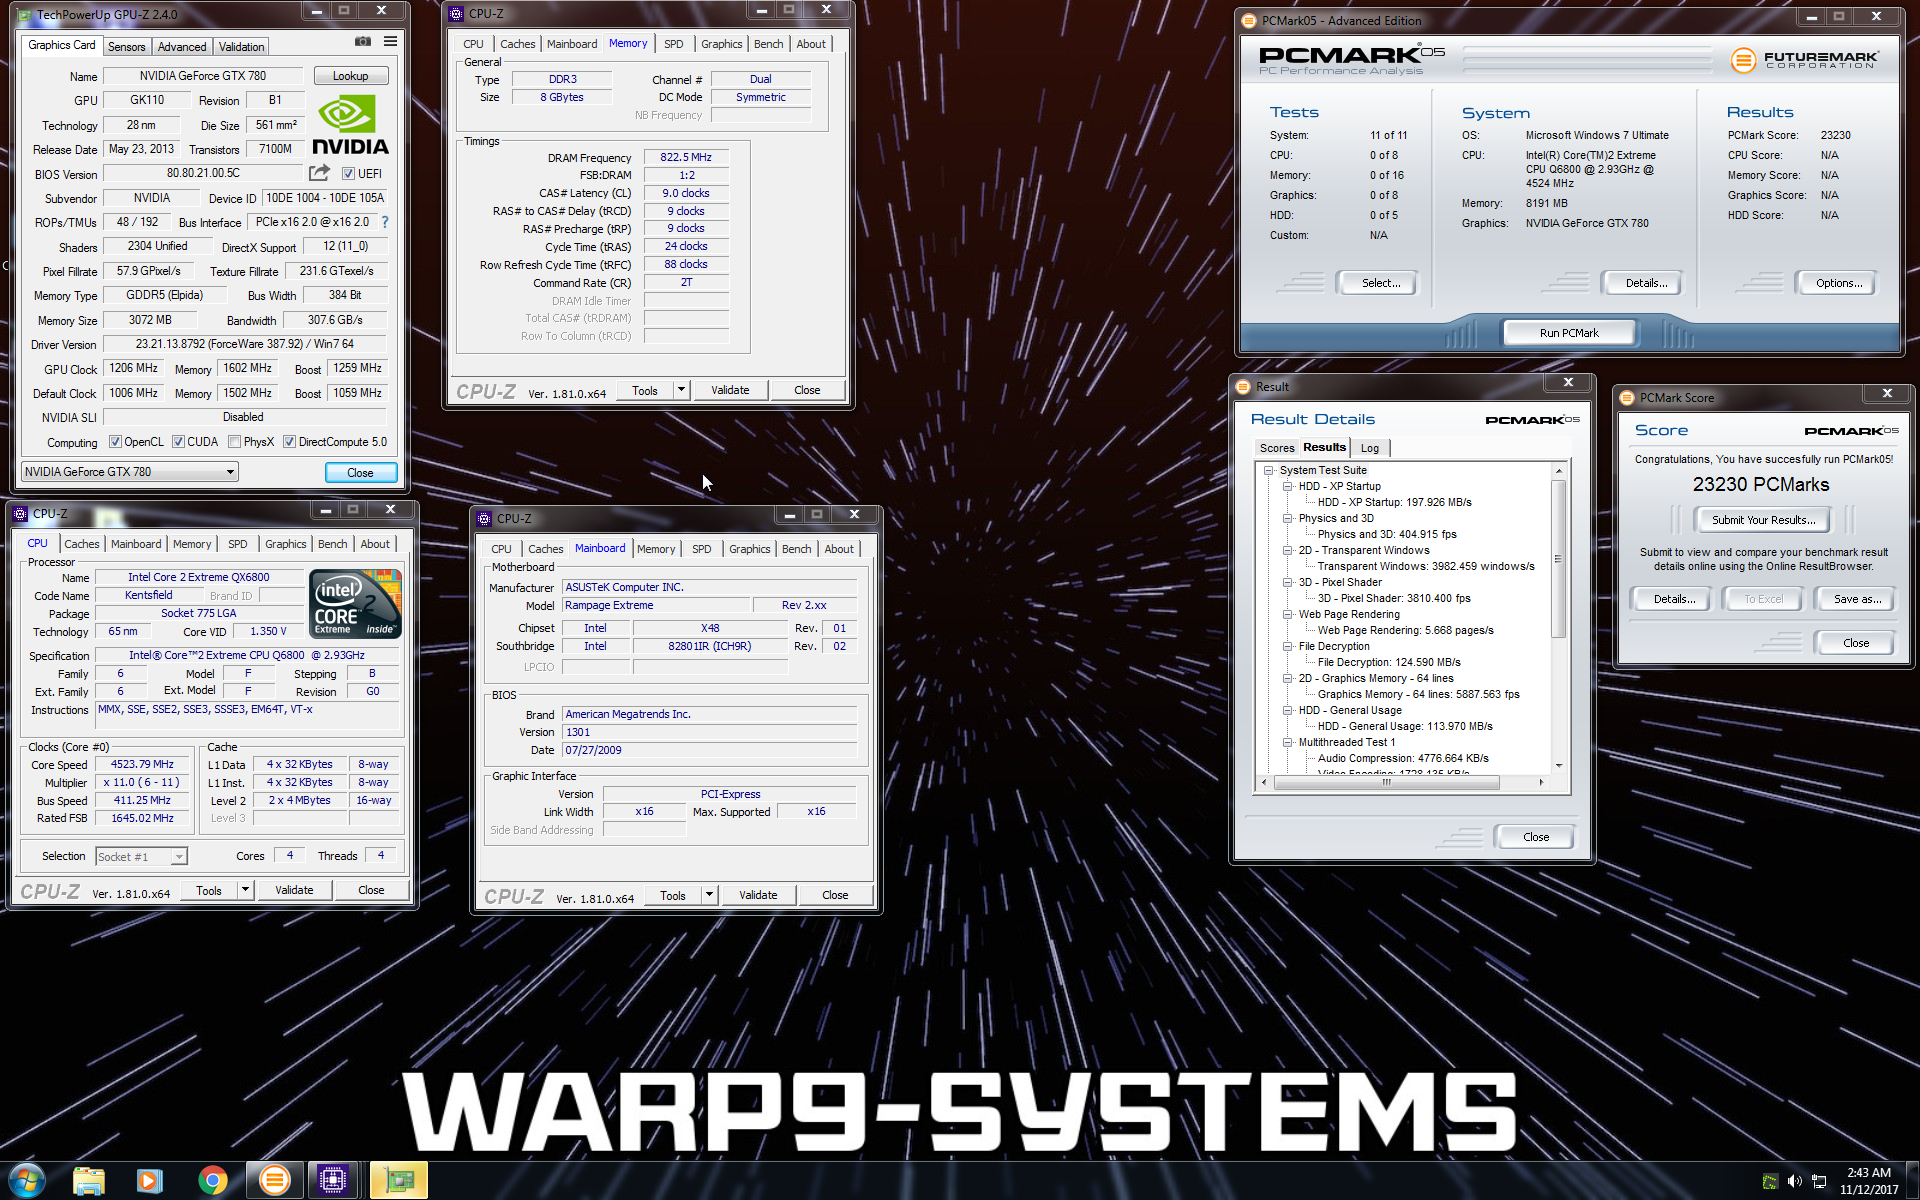The height and width of the screenshot is (1200, 1920).
Task: Open the volume speaker tray icon
Action: (x=1795, y=1181)
